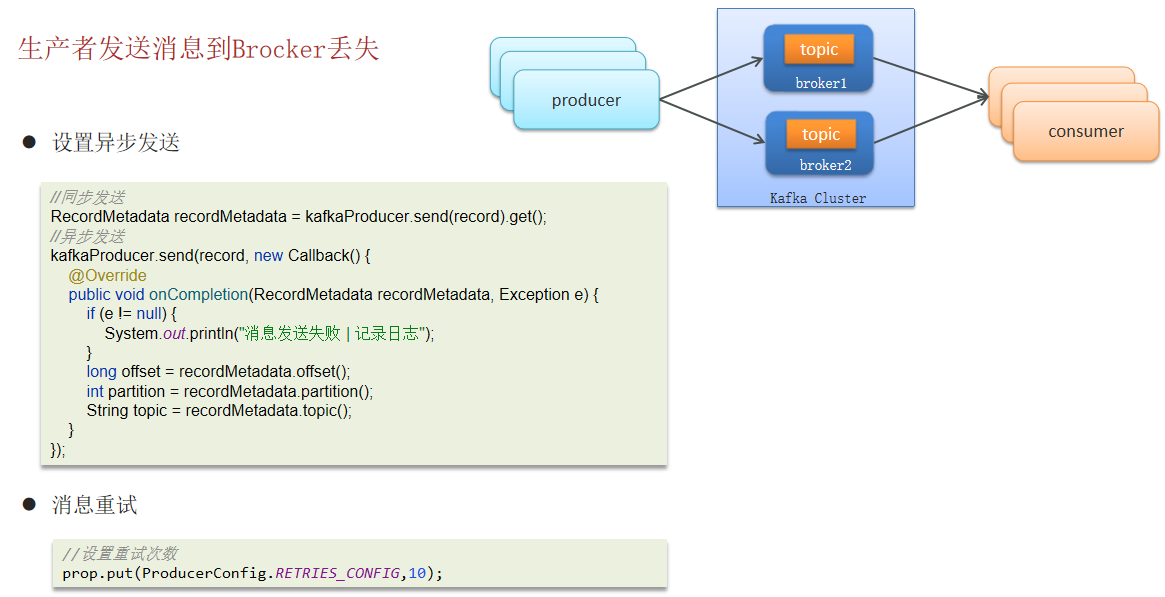Select the producer box in the diagram

coord(586,100)
